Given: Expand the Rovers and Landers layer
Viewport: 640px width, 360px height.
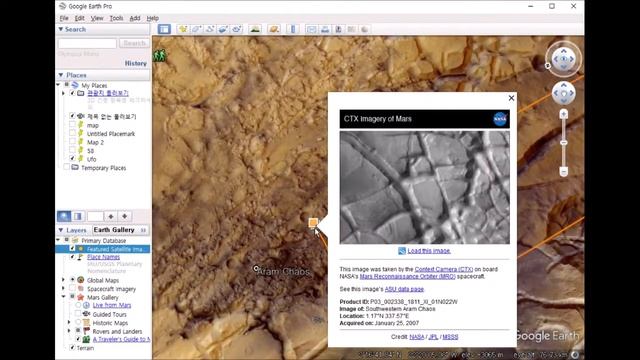Looking at the screenshot, I should coord(69,331).
